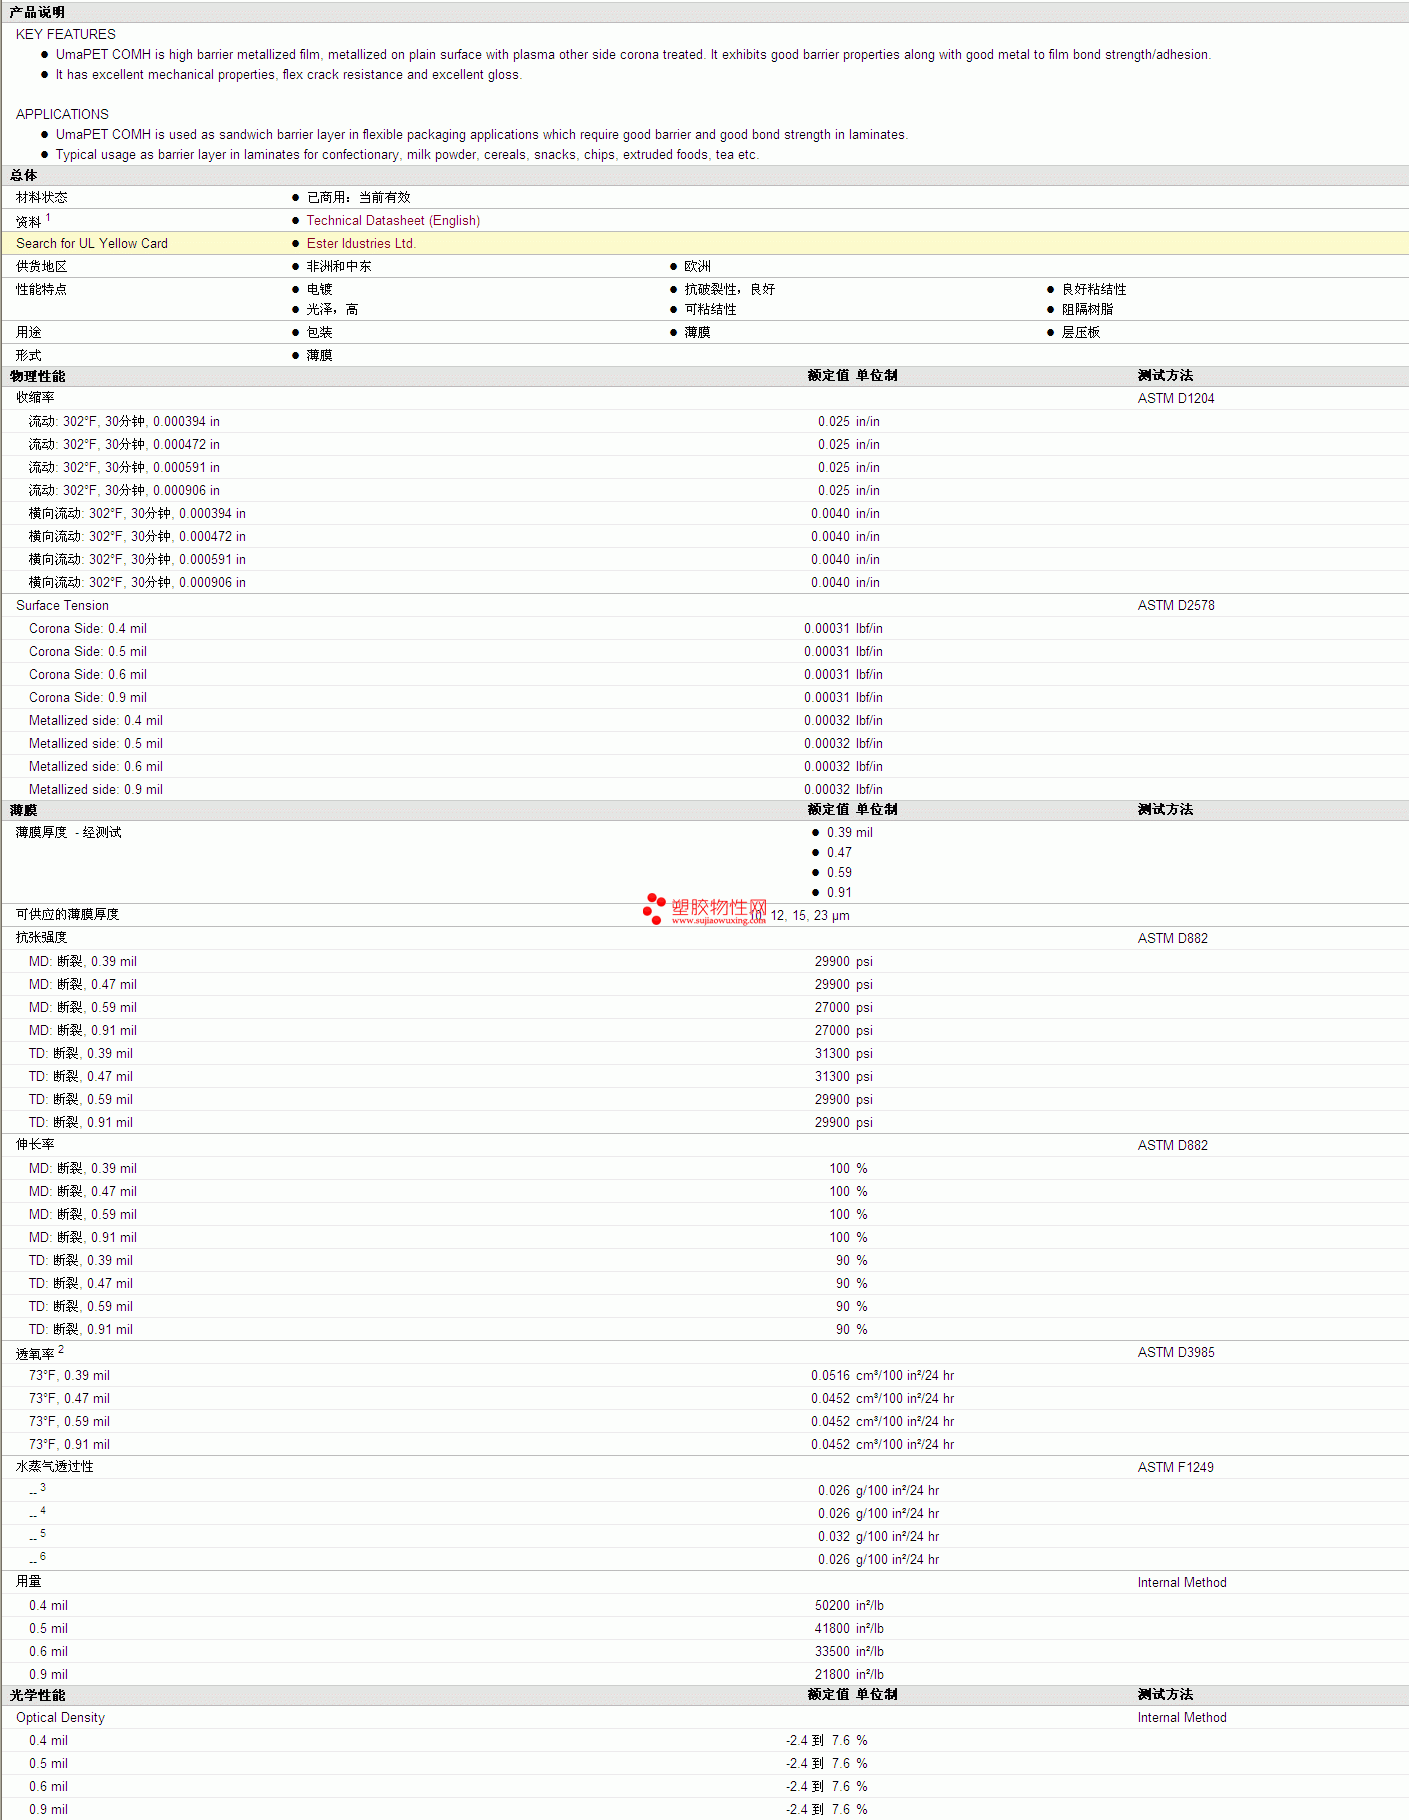
Task: Click ASTM D882 in the 伸长率 row
Action: click(x=1173, y=1146)
